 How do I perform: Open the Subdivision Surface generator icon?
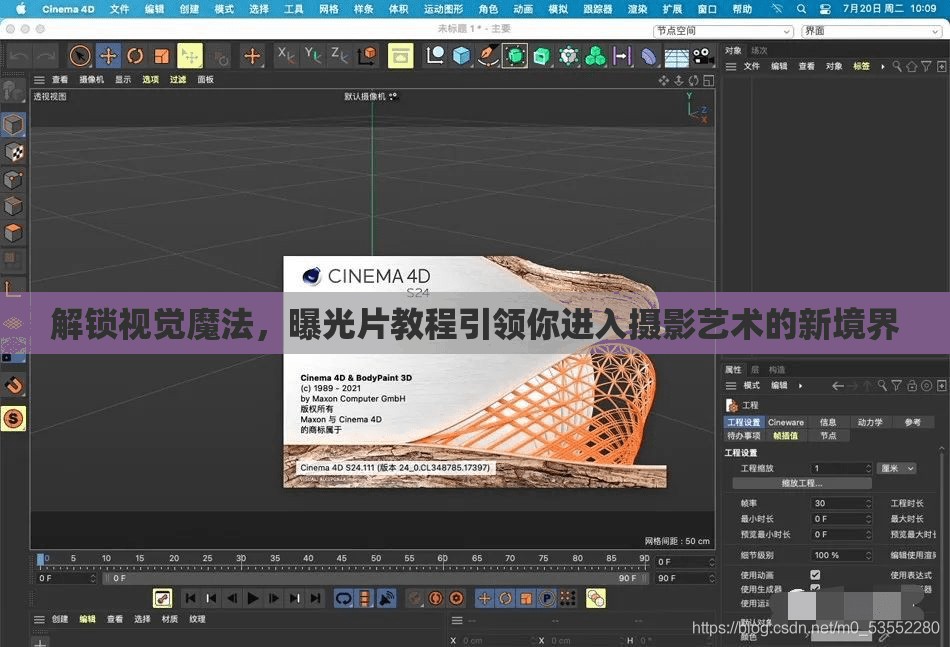point(514,56)
